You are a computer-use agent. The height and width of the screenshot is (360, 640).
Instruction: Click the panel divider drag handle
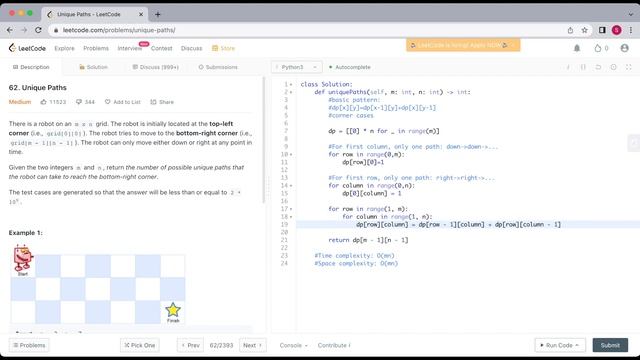[268, 186]
